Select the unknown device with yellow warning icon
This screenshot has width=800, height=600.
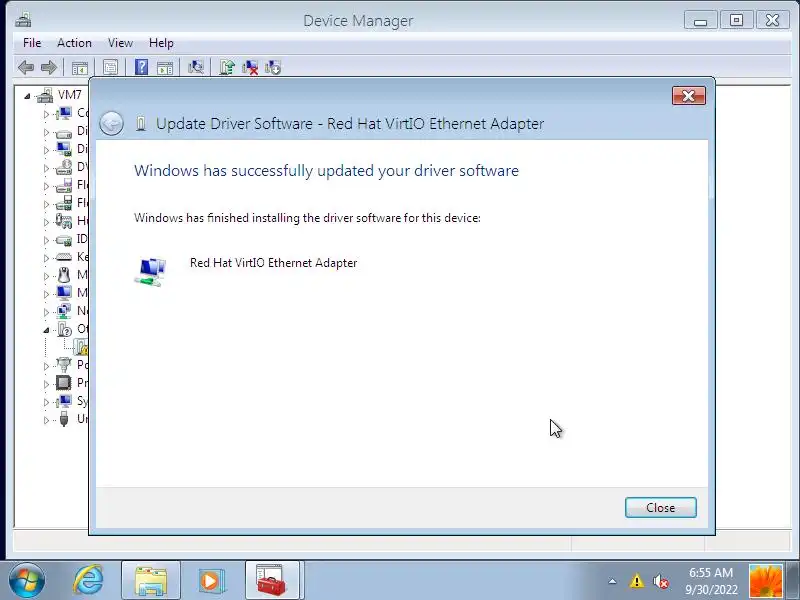click(x=81, y=347)
